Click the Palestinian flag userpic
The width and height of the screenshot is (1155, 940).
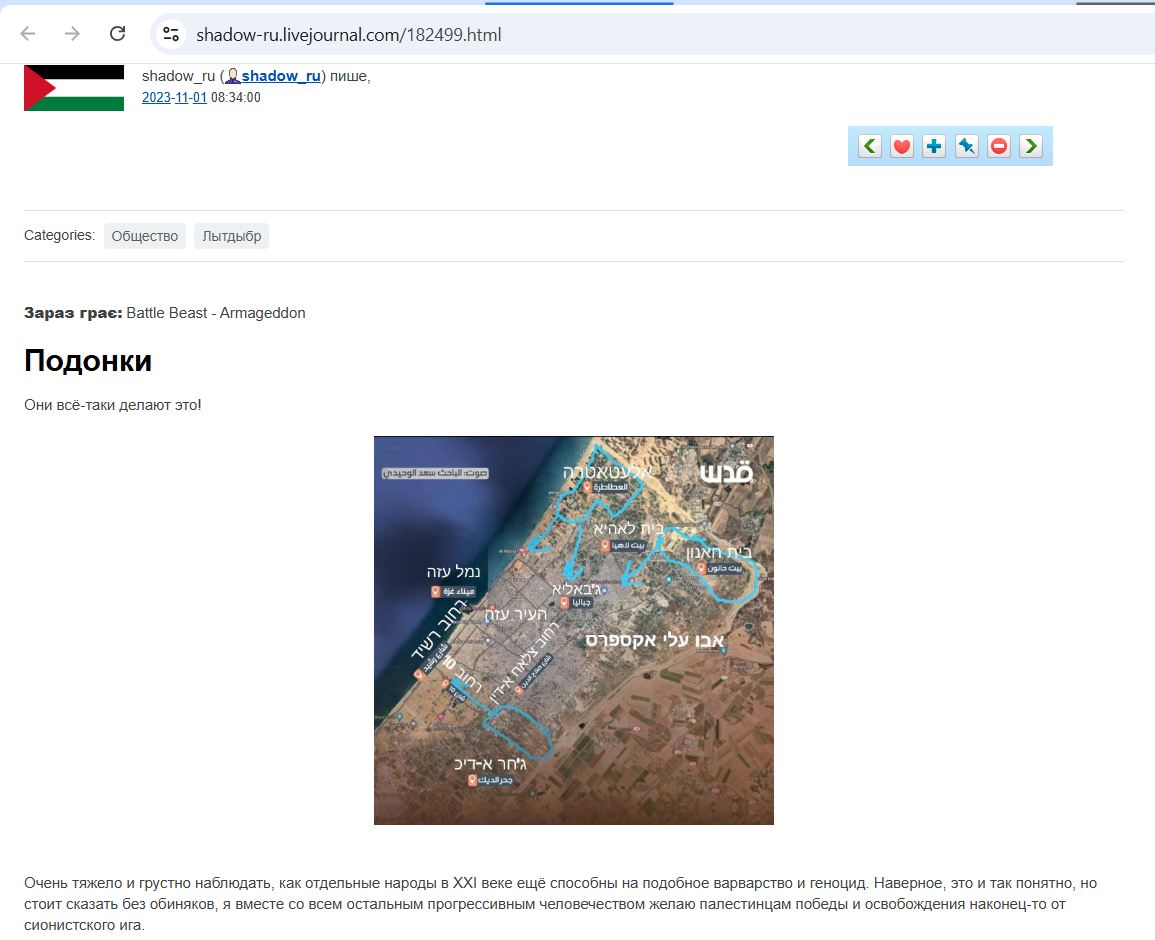pyautogui.click(x=74, y=88)
